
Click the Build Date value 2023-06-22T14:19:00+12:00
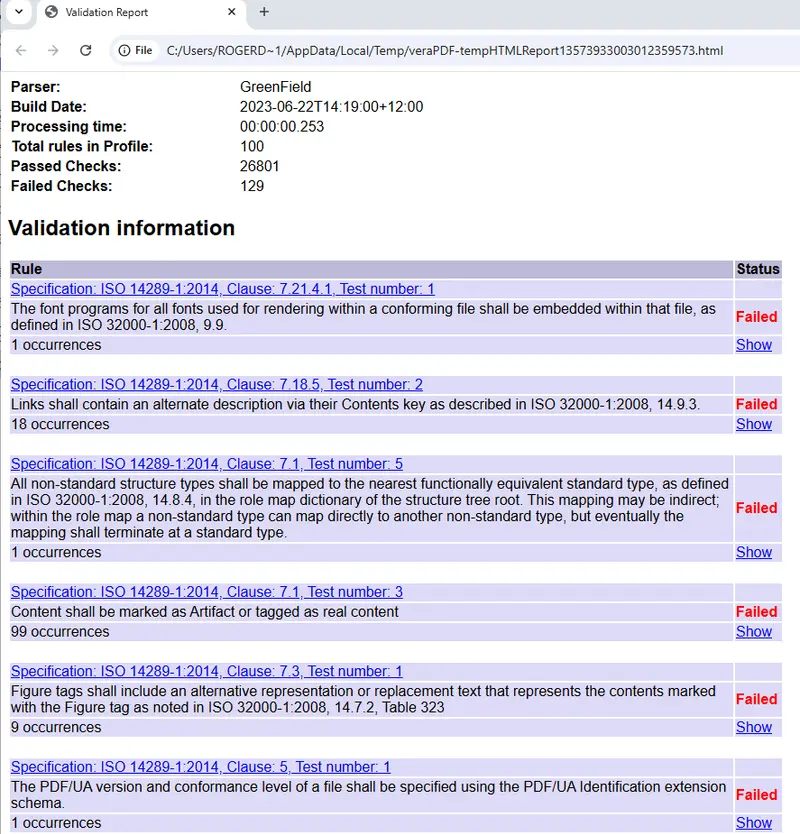click(x=331, y=107)
